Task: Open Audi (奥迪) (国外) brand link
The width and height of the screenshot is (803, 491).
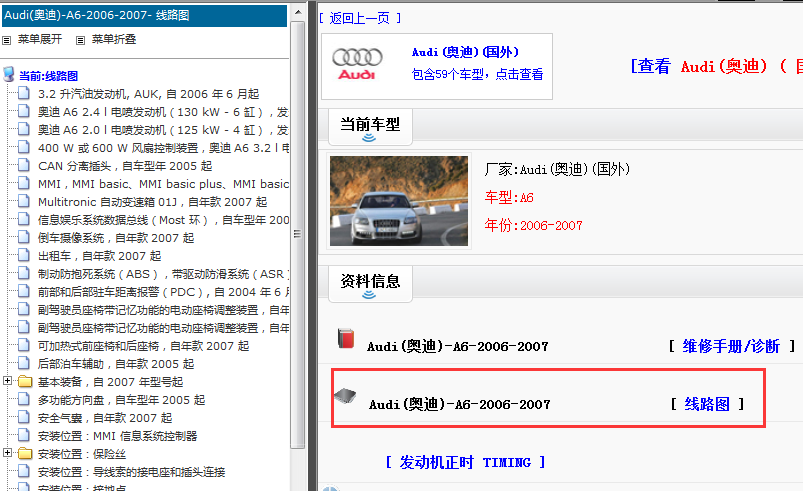Action: (x=466, y=52)
